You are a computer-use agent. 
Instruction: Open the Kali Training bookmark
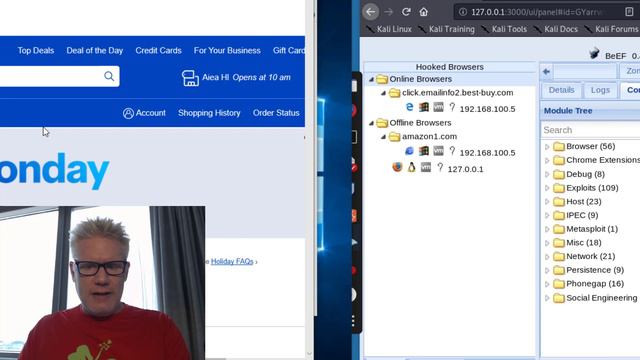[x=447, y=29]
